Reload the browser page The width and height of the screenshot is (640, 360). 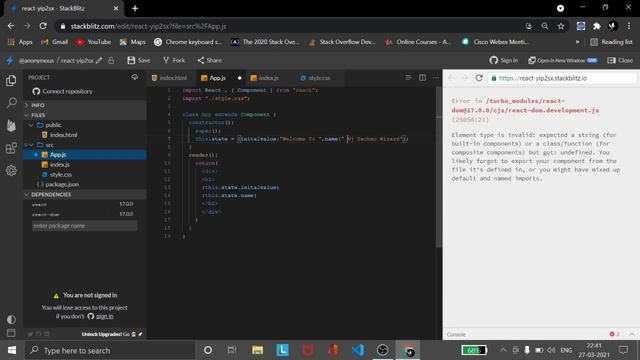[x=43, y=26]
